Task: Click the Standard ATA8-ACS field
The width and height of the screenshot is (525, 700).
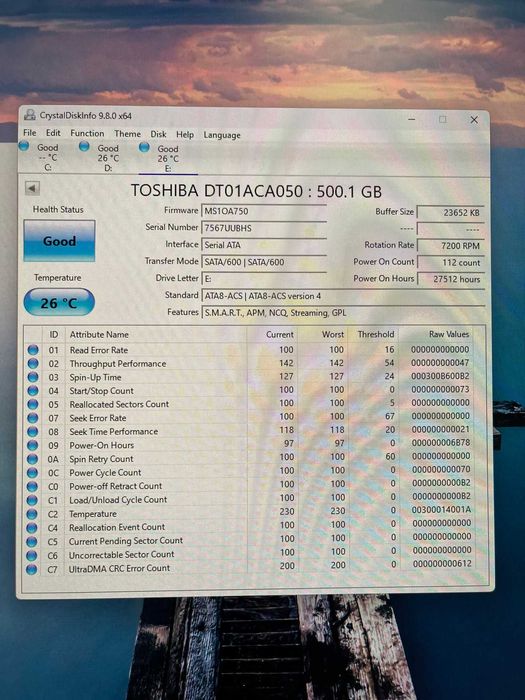Action: [343, 296]
